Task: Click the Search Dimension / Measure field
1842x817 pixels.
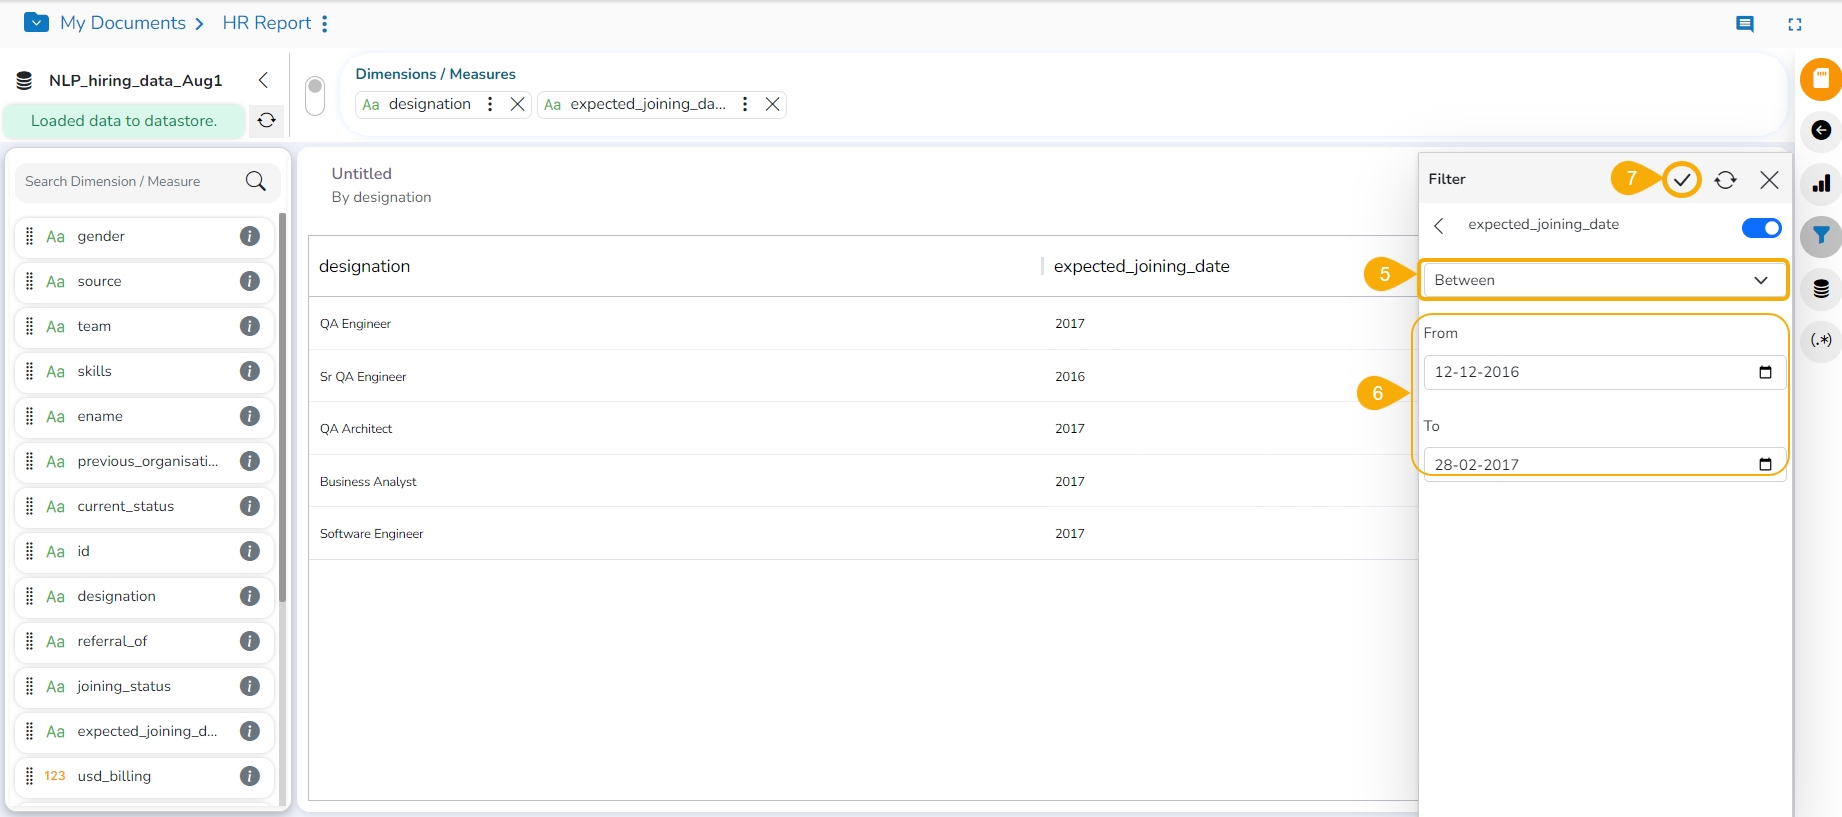Action: pyautogui.click(x=130, y=181)
